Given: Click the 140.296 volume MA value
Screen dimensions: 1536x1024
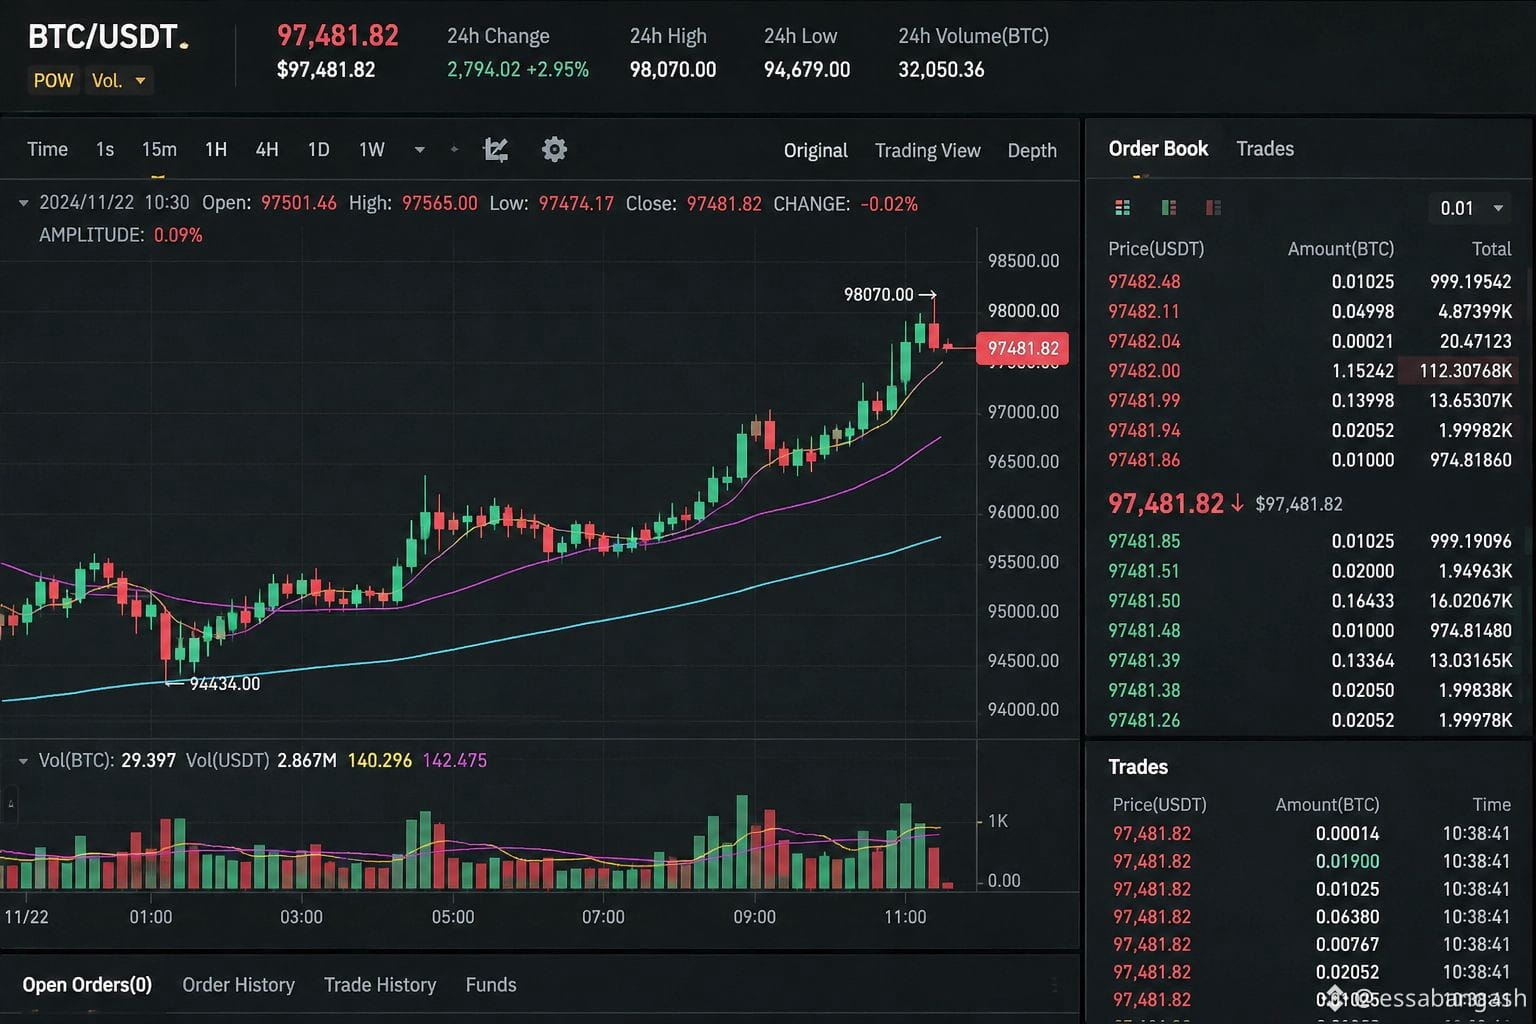Looking at the screenshot, I should (380, 761).
